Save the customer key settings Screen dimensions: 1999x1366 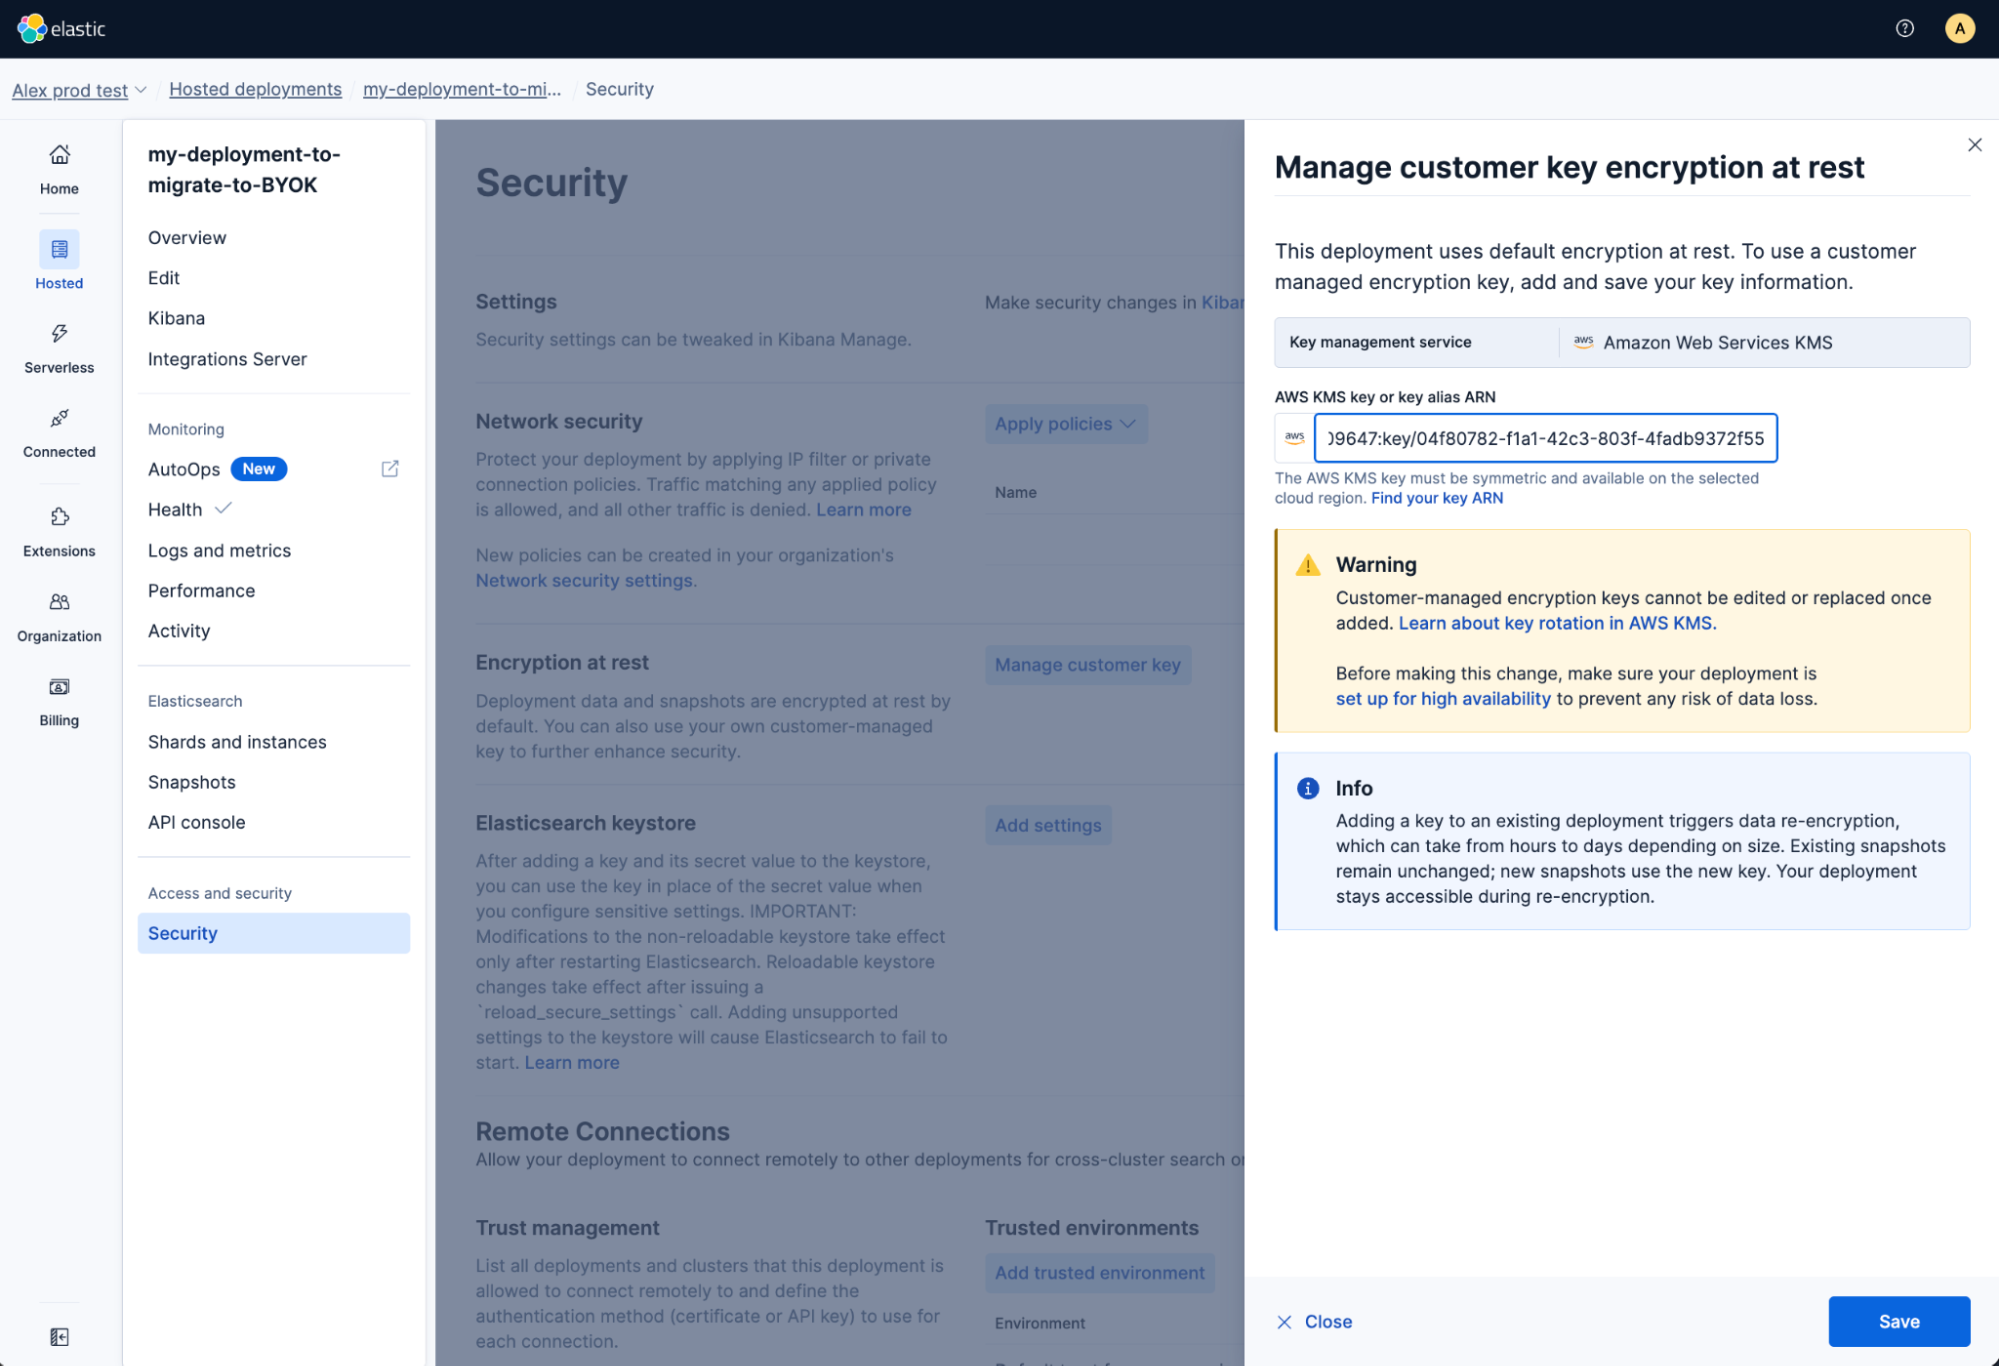[x=1898, y=1321]
